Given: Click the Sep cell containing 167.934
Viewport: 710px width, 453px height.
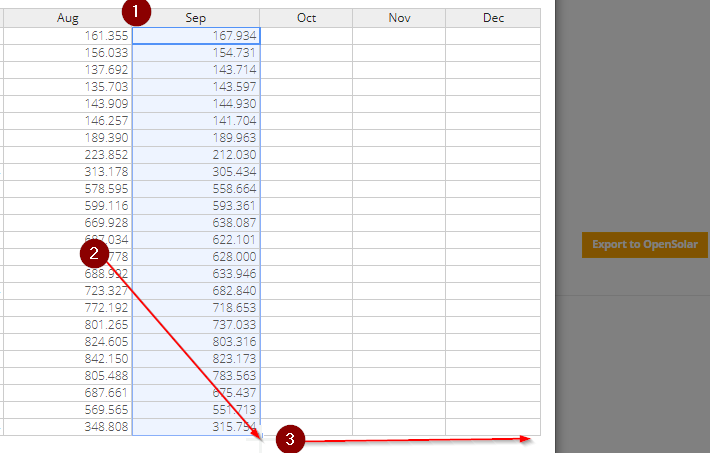Looking at the screenshot, I should coord(196,36).
